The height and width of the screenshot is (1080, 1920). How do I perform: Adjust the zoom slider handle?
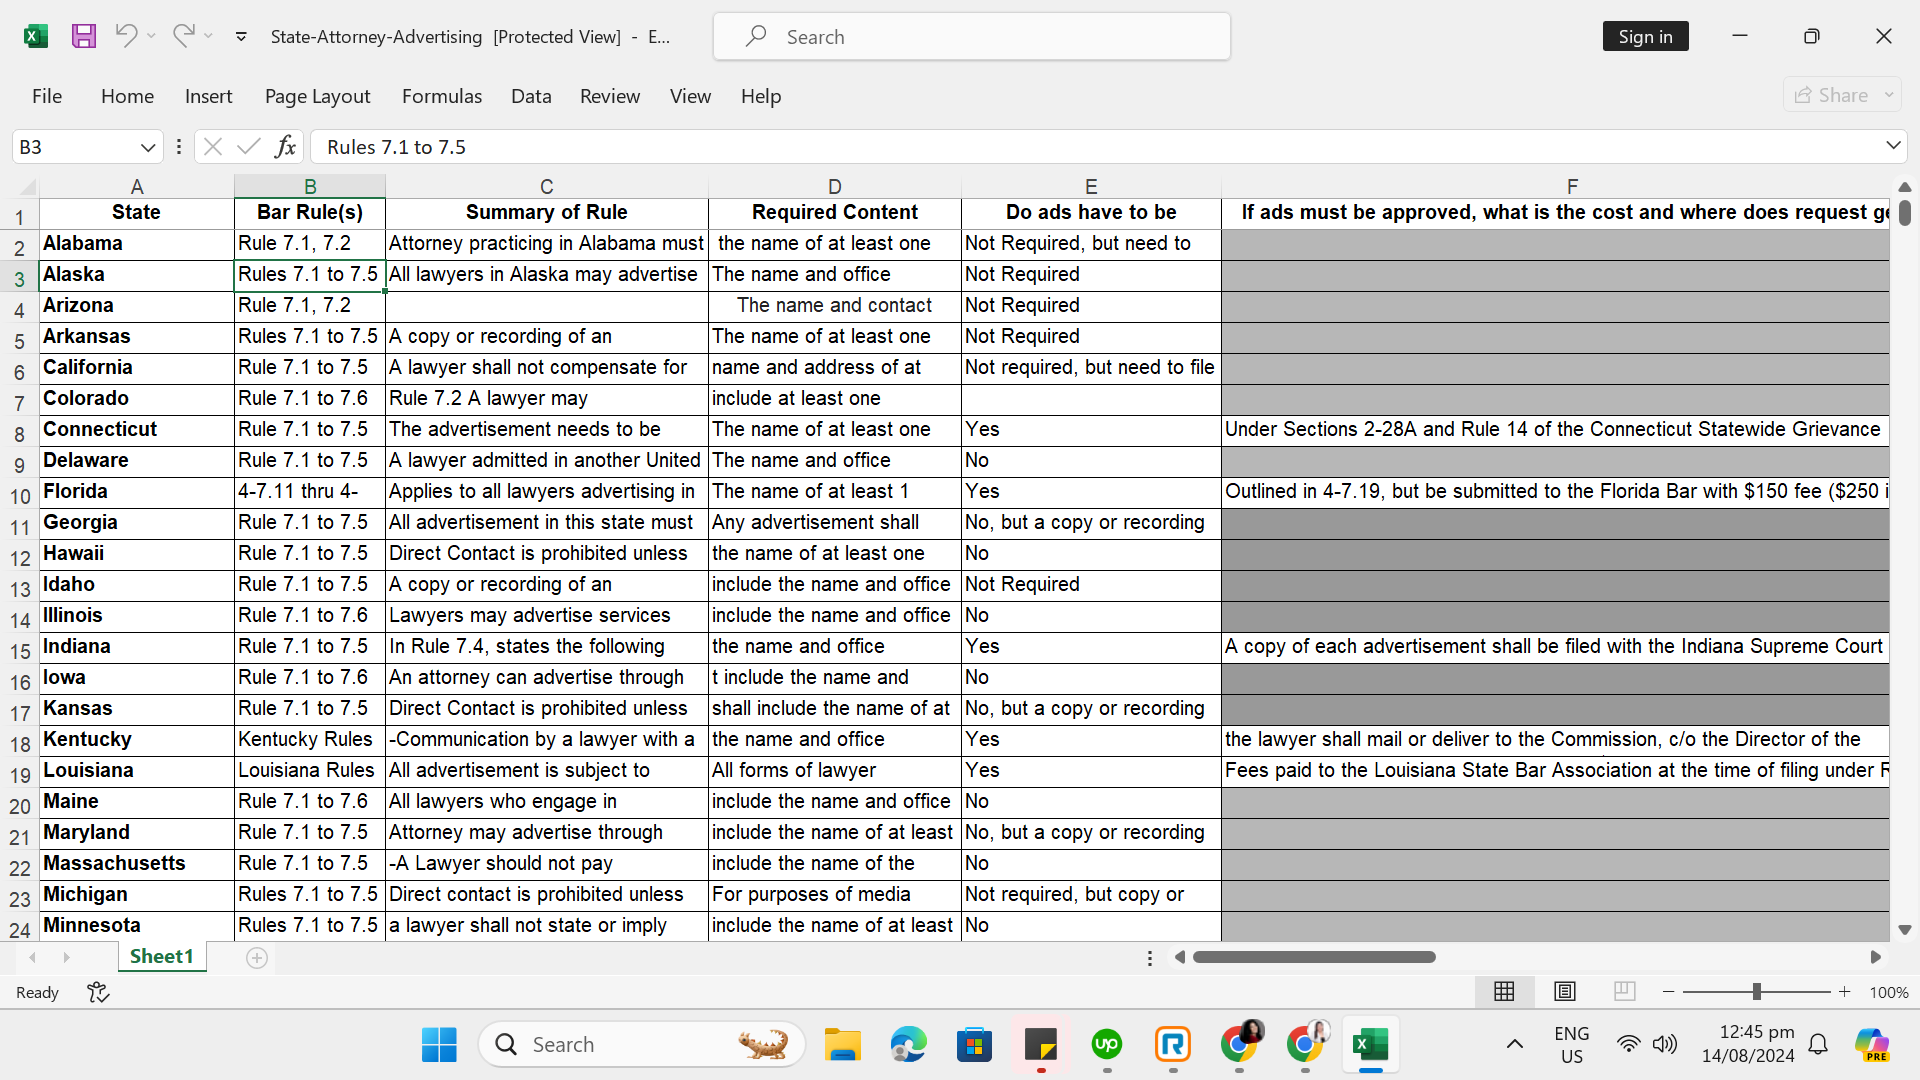pos(1756,992)
